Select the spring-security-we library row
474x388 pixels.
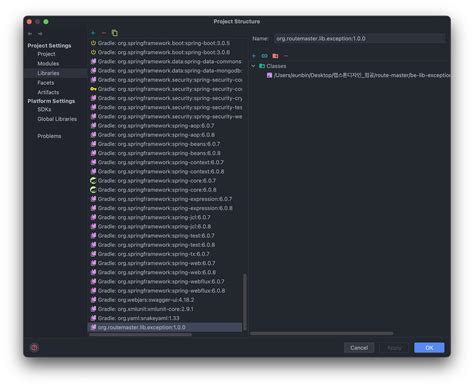[x=166, y=117]
